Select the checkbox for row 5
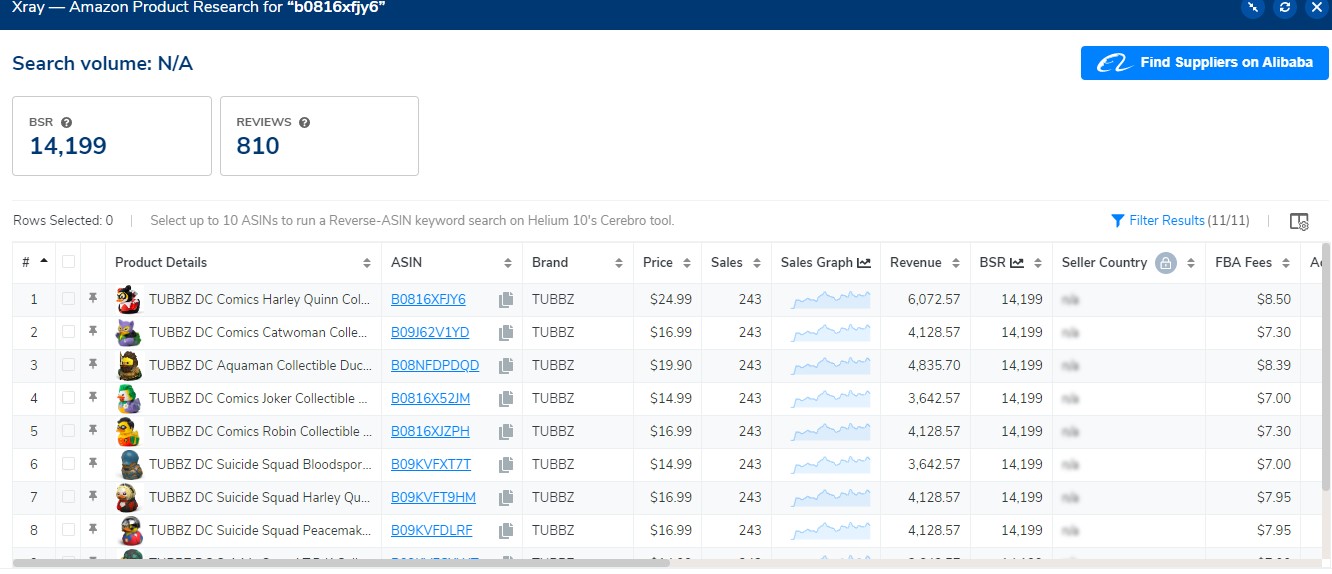Screen dimensions: 1332x574 tap(68, 431)
